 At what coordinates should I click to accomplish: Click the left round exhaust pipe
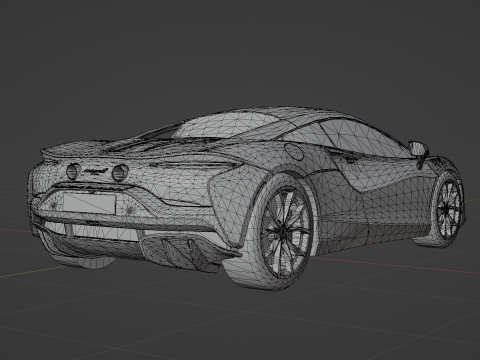(x=73, y=171)
